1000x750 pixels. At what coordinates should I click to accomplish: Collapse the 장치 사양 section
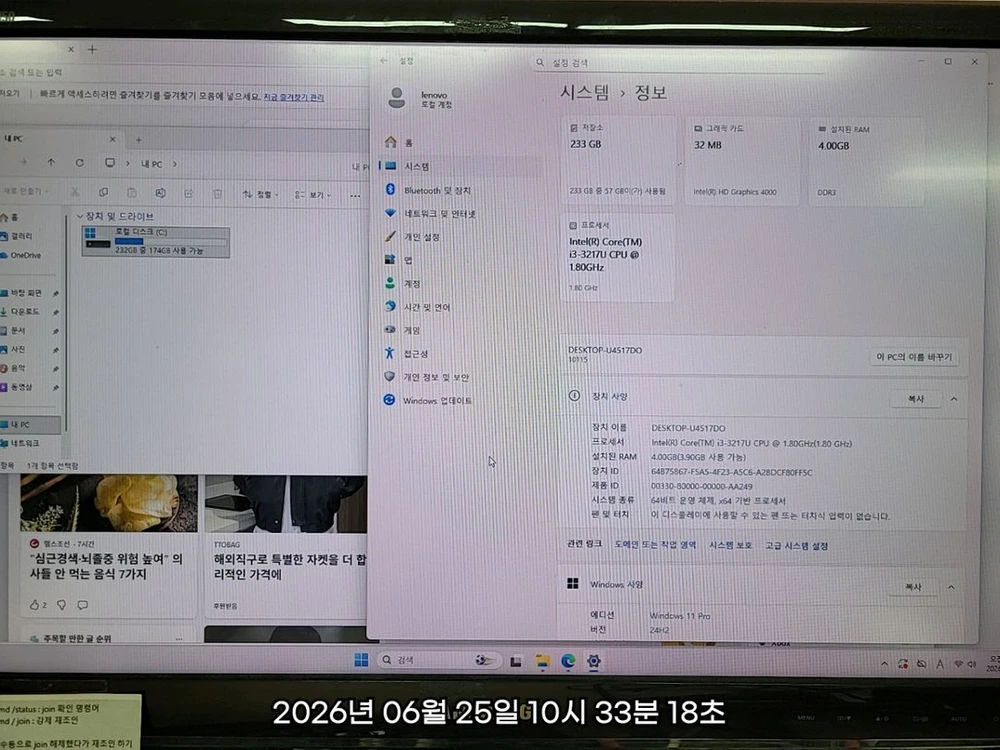954,399
